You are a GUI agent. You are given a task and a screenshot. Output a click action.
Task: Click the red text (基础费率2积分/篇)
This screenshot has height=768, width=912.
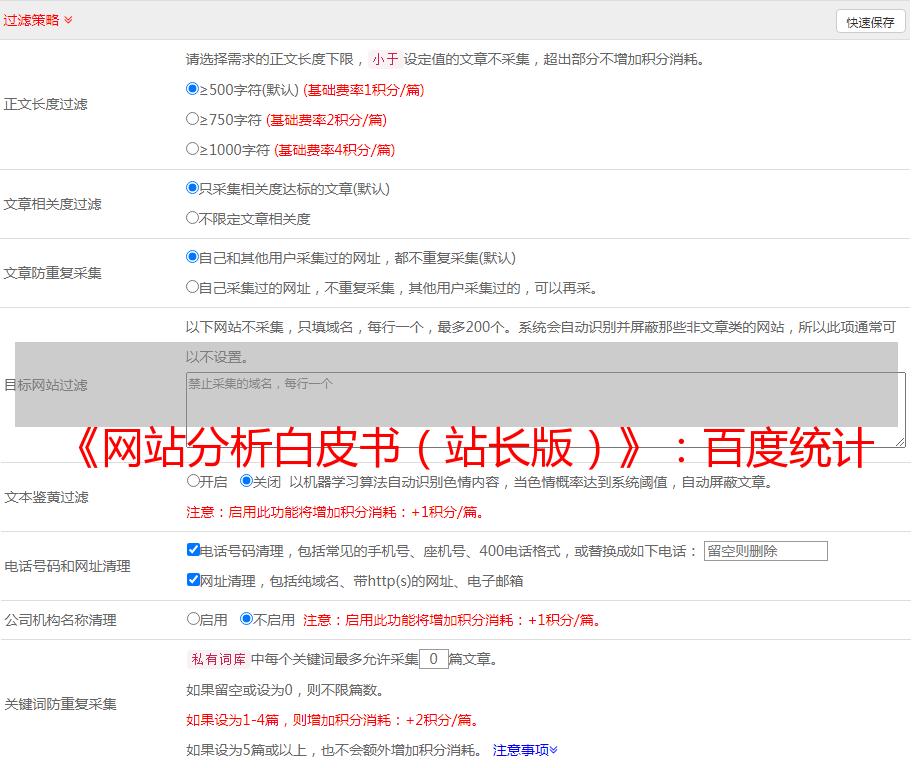tap(327, 120)
